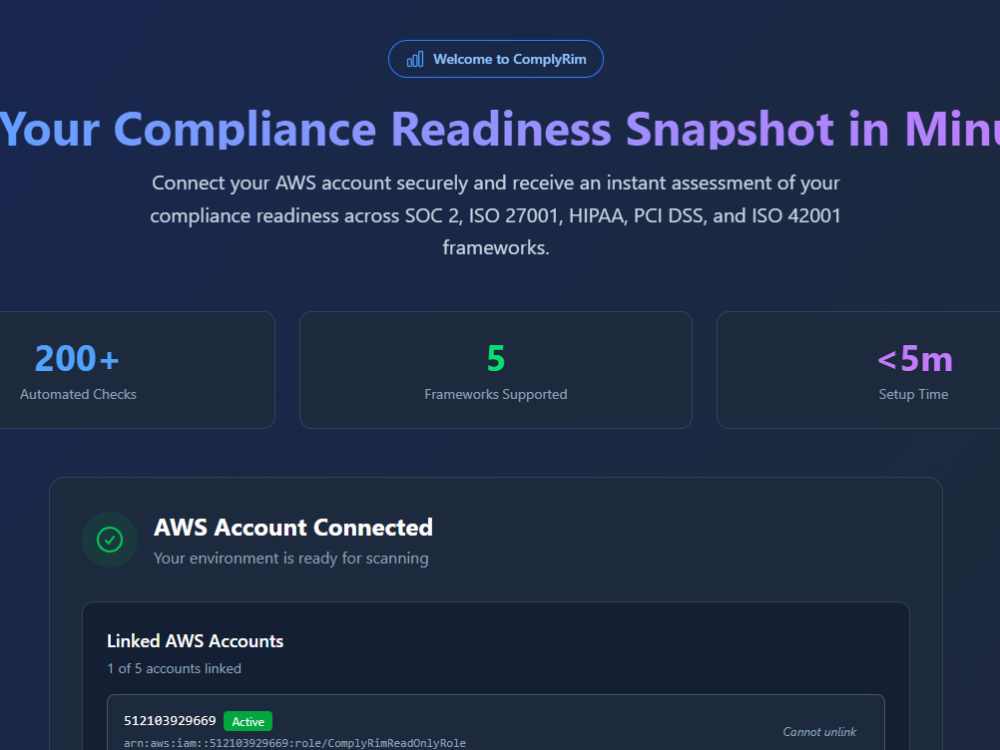Screen dimensions: 1000x750
Task: Click the '1 of 5 accounts linked' text
Action: pos(174,668)
